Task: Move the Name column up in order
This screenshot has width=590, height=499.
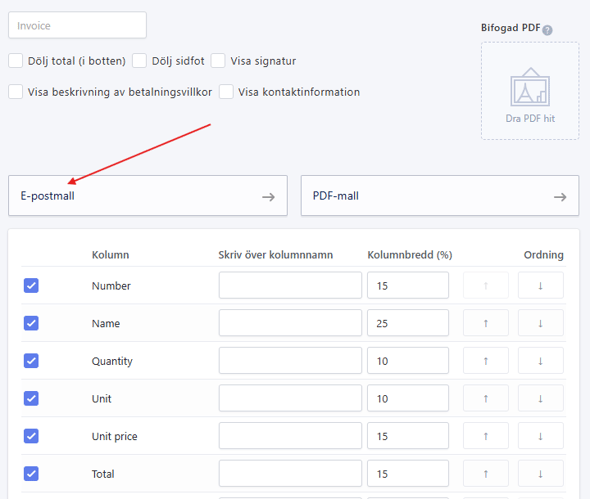Action: [x=485, y=323]
